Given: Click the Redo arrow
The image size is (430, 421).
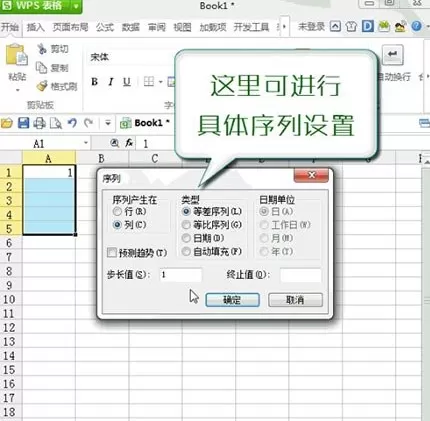Looking at the screenshot, I should click(88, 123).
